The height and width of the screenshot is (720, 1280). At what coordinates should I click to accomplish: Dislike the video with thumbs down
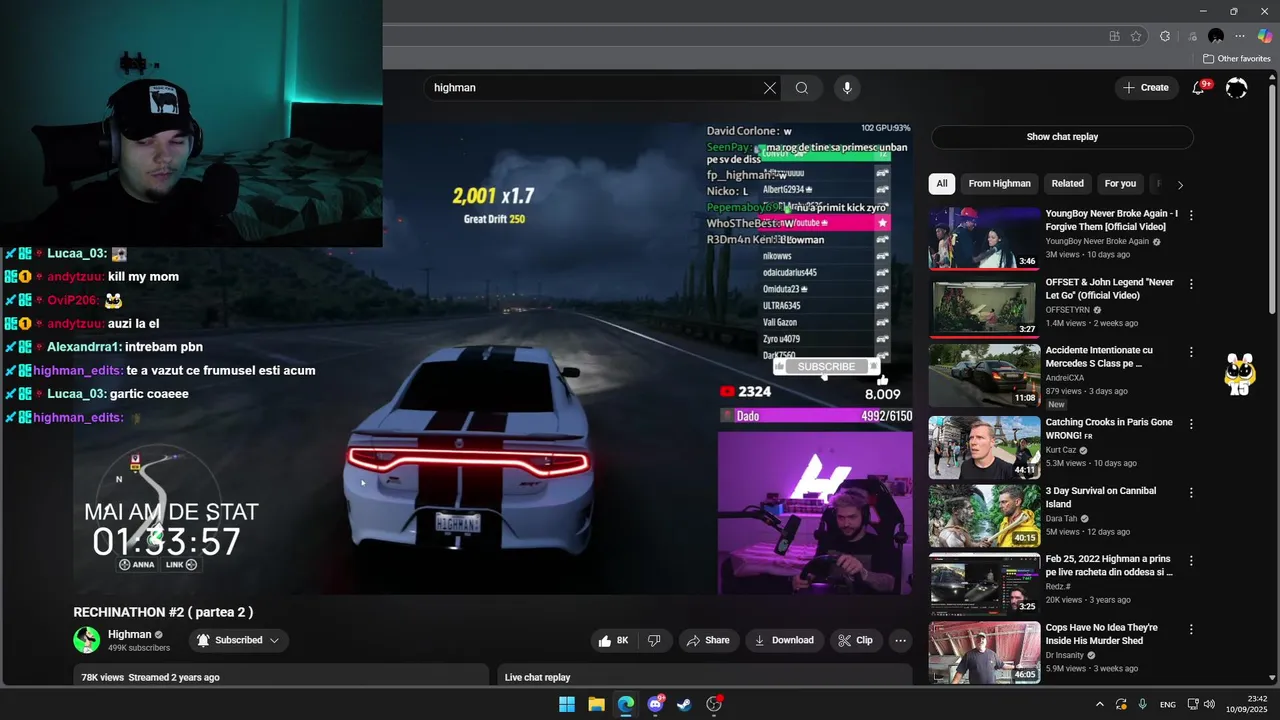pos(654,640)
